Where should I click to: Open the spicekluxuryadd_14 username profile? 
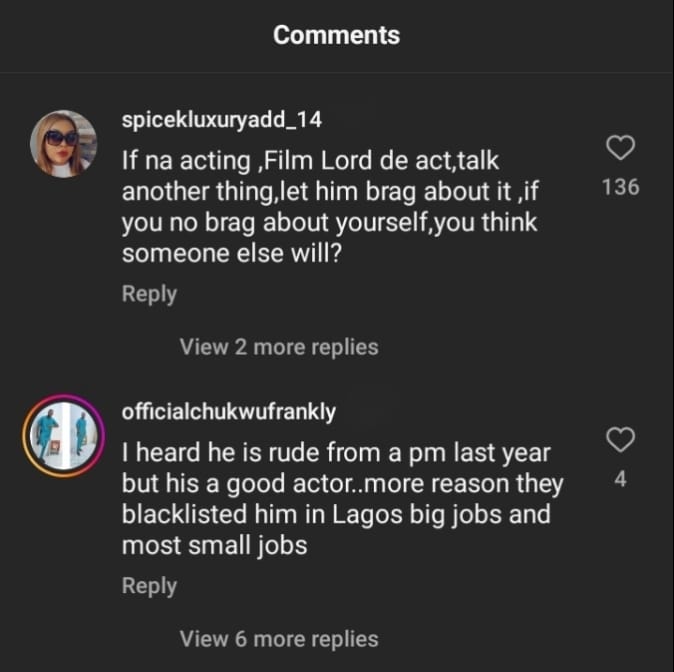[x=222, y=120]
